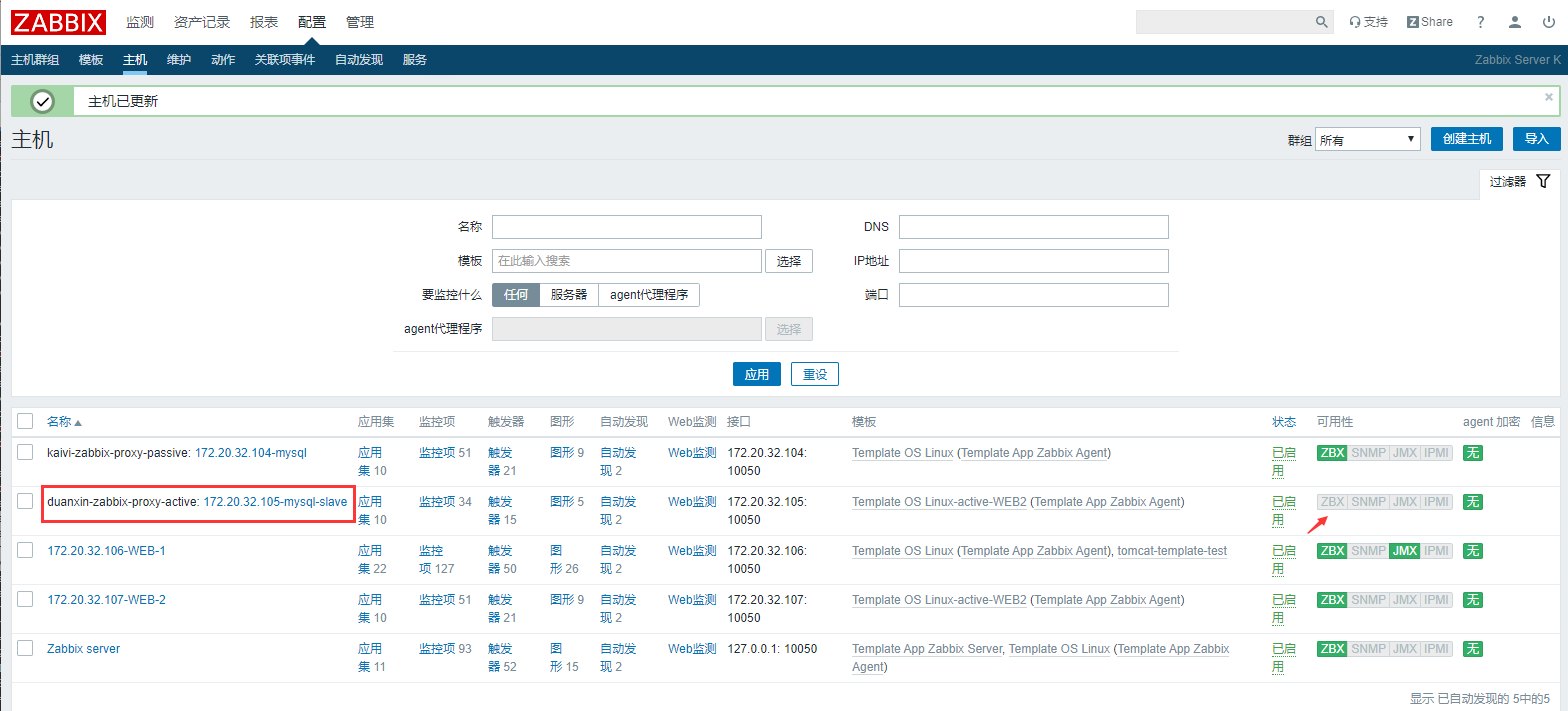Click the 导入 button
The image size is (1568, 711).
[1537, 139]
